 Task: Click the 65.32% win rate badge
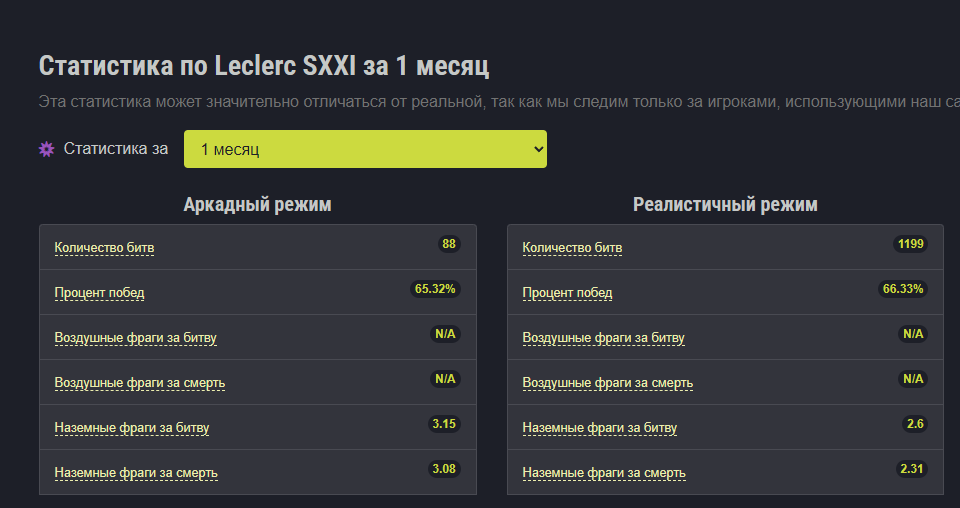click(x=435, y=289)
